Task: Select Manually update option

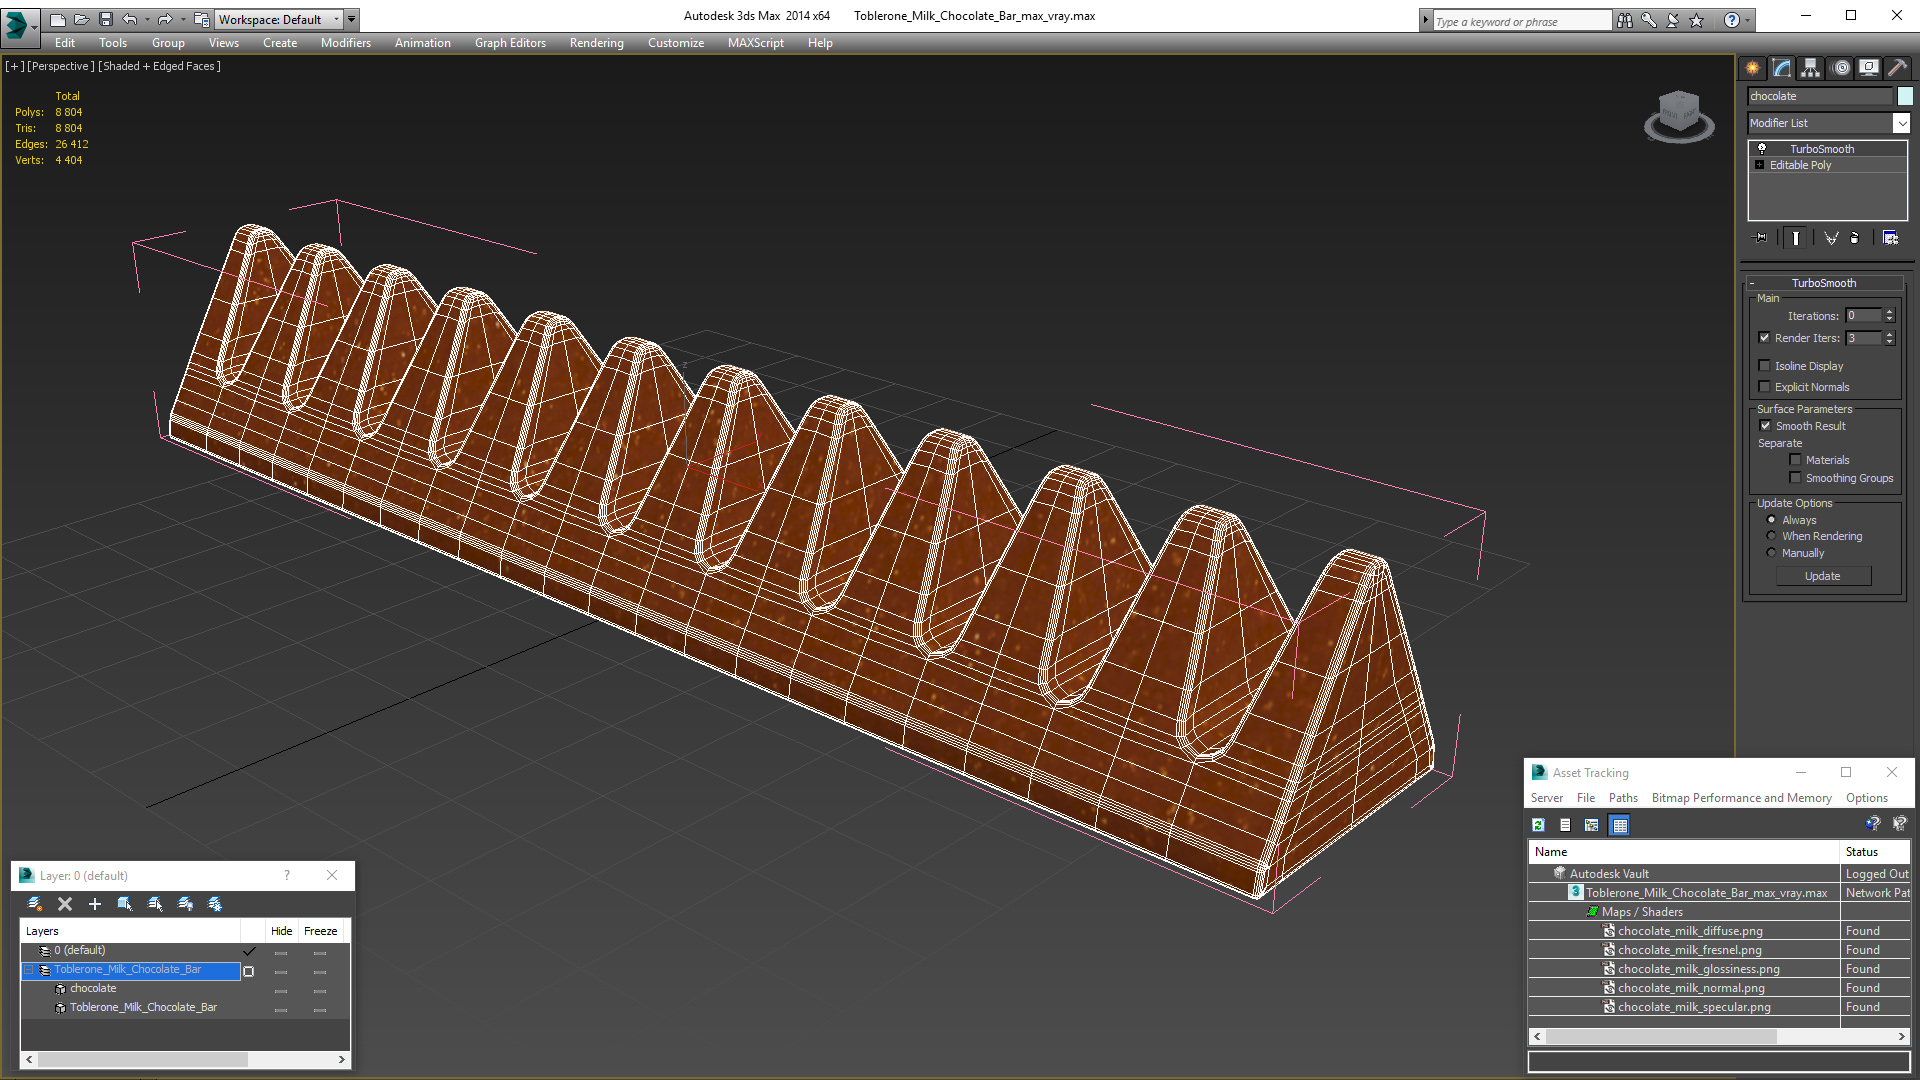Action: pyautogui.click(x=1771, y=553)
